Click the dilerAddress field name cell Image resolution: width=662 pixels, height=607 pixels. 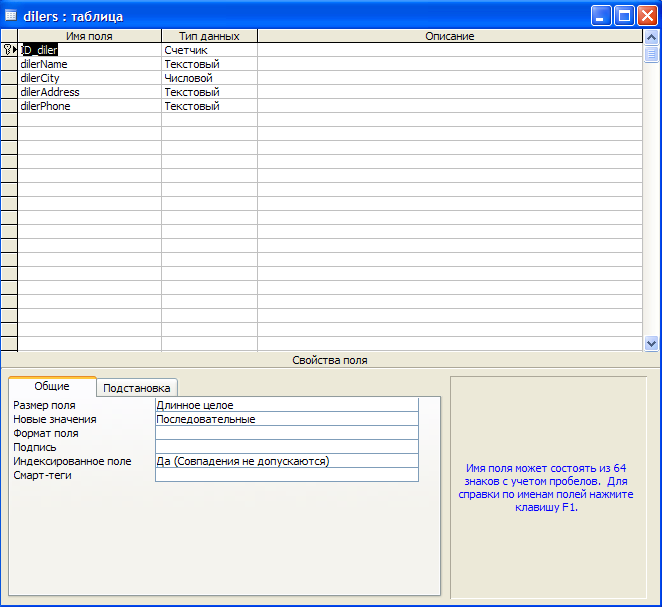tap(89, 92)
